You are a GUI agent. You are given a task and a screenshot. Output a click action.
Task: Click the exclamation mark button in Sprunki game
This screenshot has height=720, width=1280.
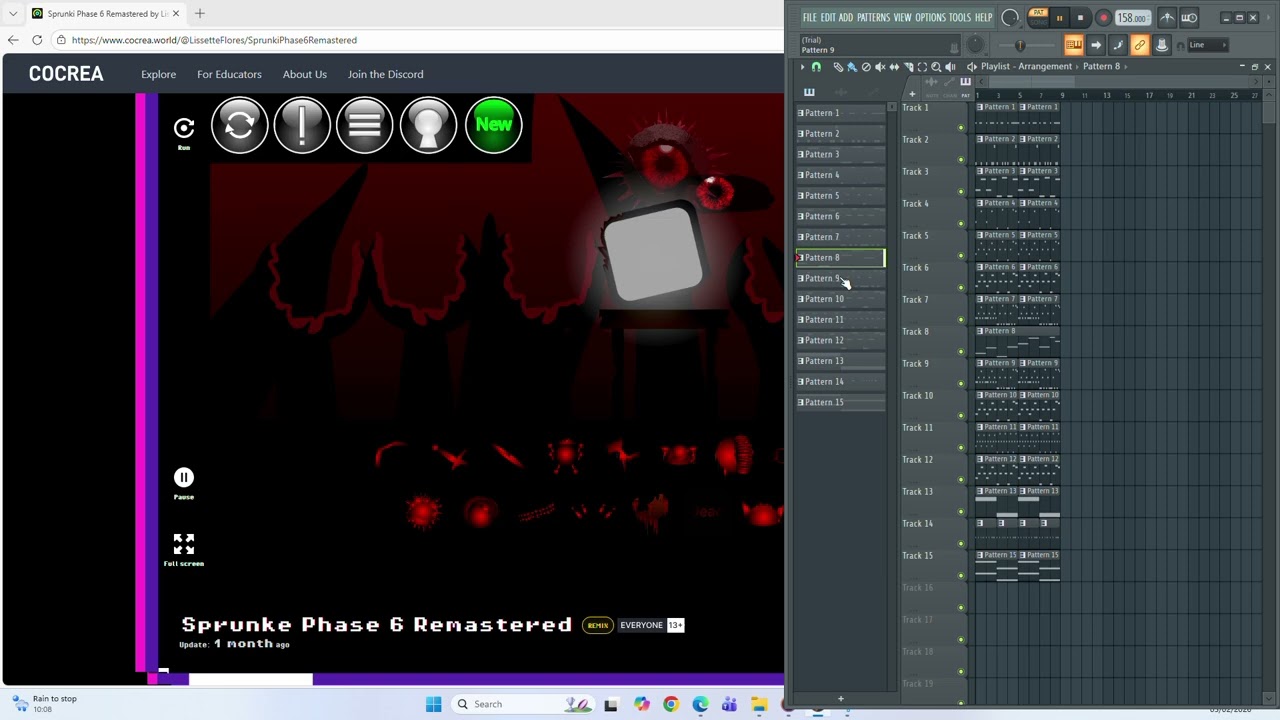click(302, 125)
